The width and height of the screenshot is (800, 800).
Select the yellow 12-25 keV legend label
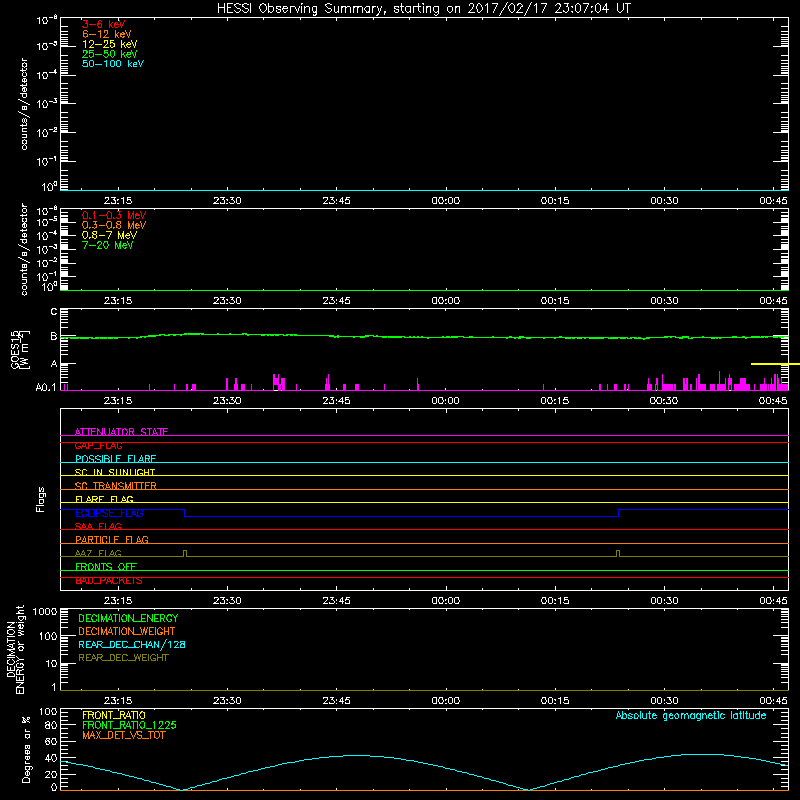pyautogui.click(x=109, y=44)
